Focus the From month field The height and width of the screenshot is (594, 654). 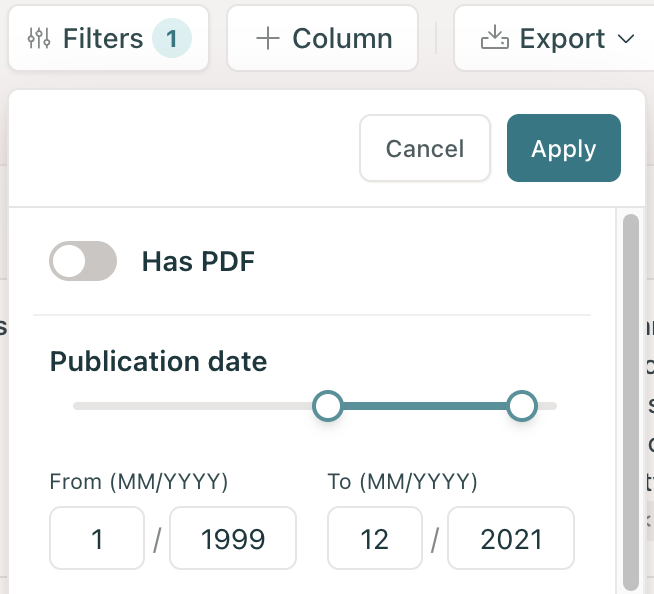click(x=97, y=540)
